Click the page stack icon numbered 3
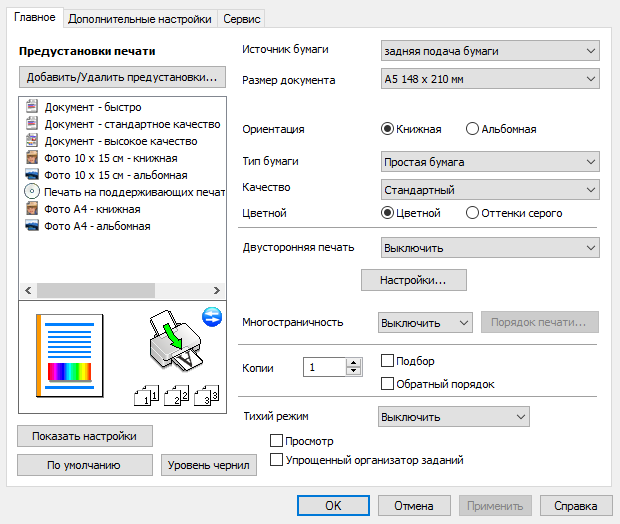The width and height of the screenshot is (620, 524). 206,395
